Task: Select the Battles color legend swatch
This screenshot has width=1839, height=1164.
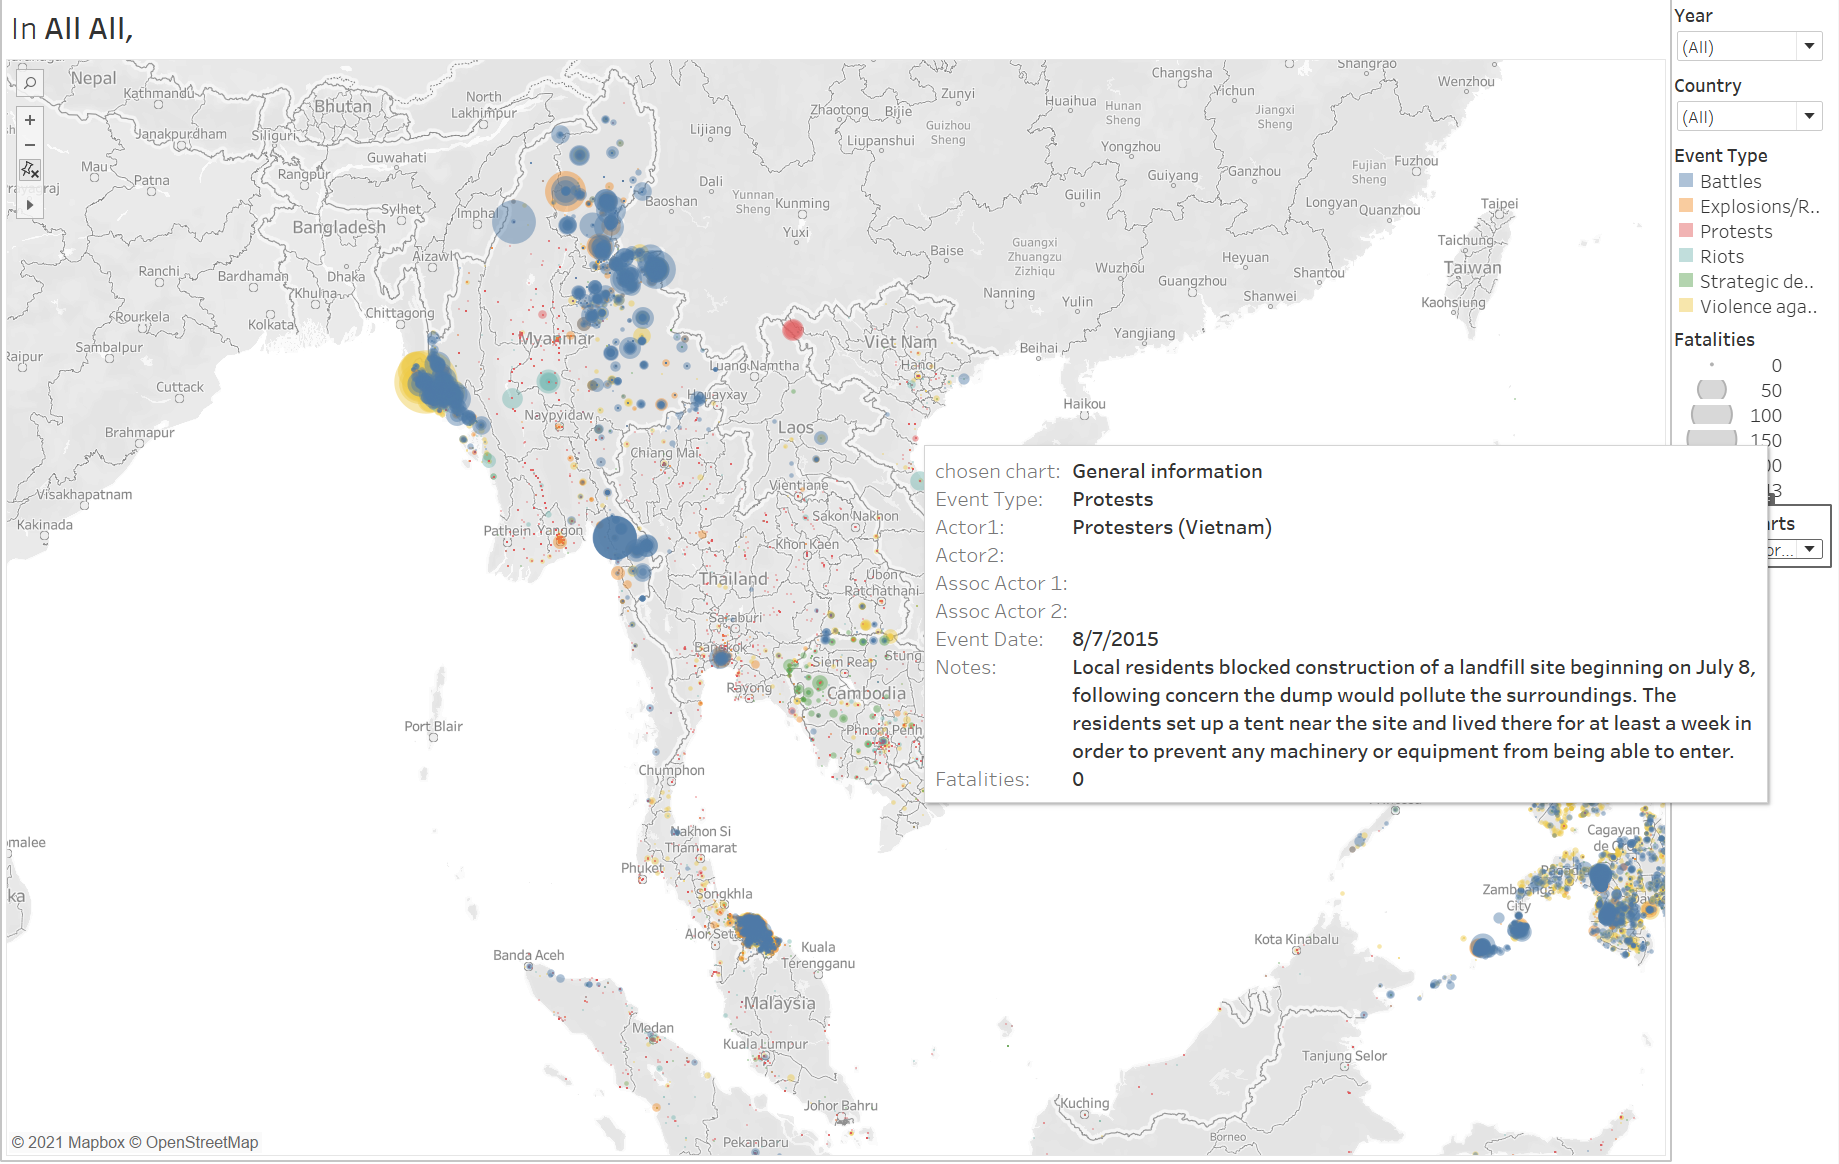Action: point(1686,181)
